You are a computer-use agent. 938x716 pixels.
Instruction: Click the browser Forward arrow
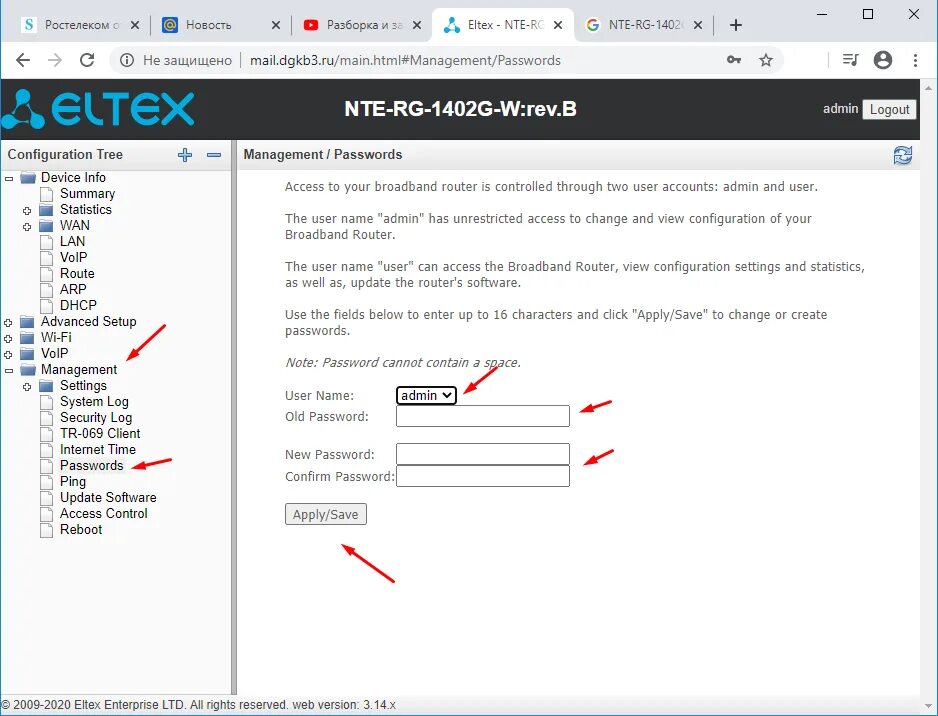click(55, 60)
